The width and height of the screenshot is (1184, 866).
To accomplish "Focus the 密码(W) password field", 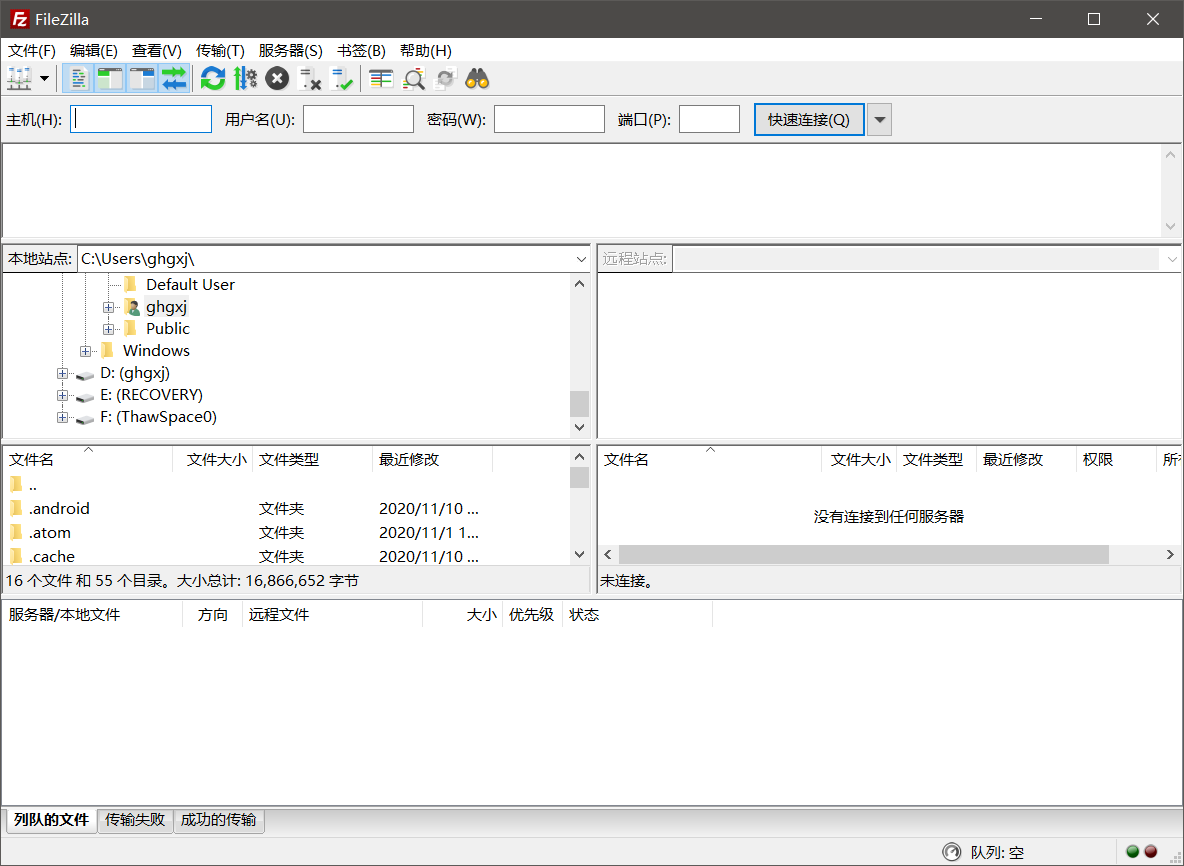I will click(550, 119).
